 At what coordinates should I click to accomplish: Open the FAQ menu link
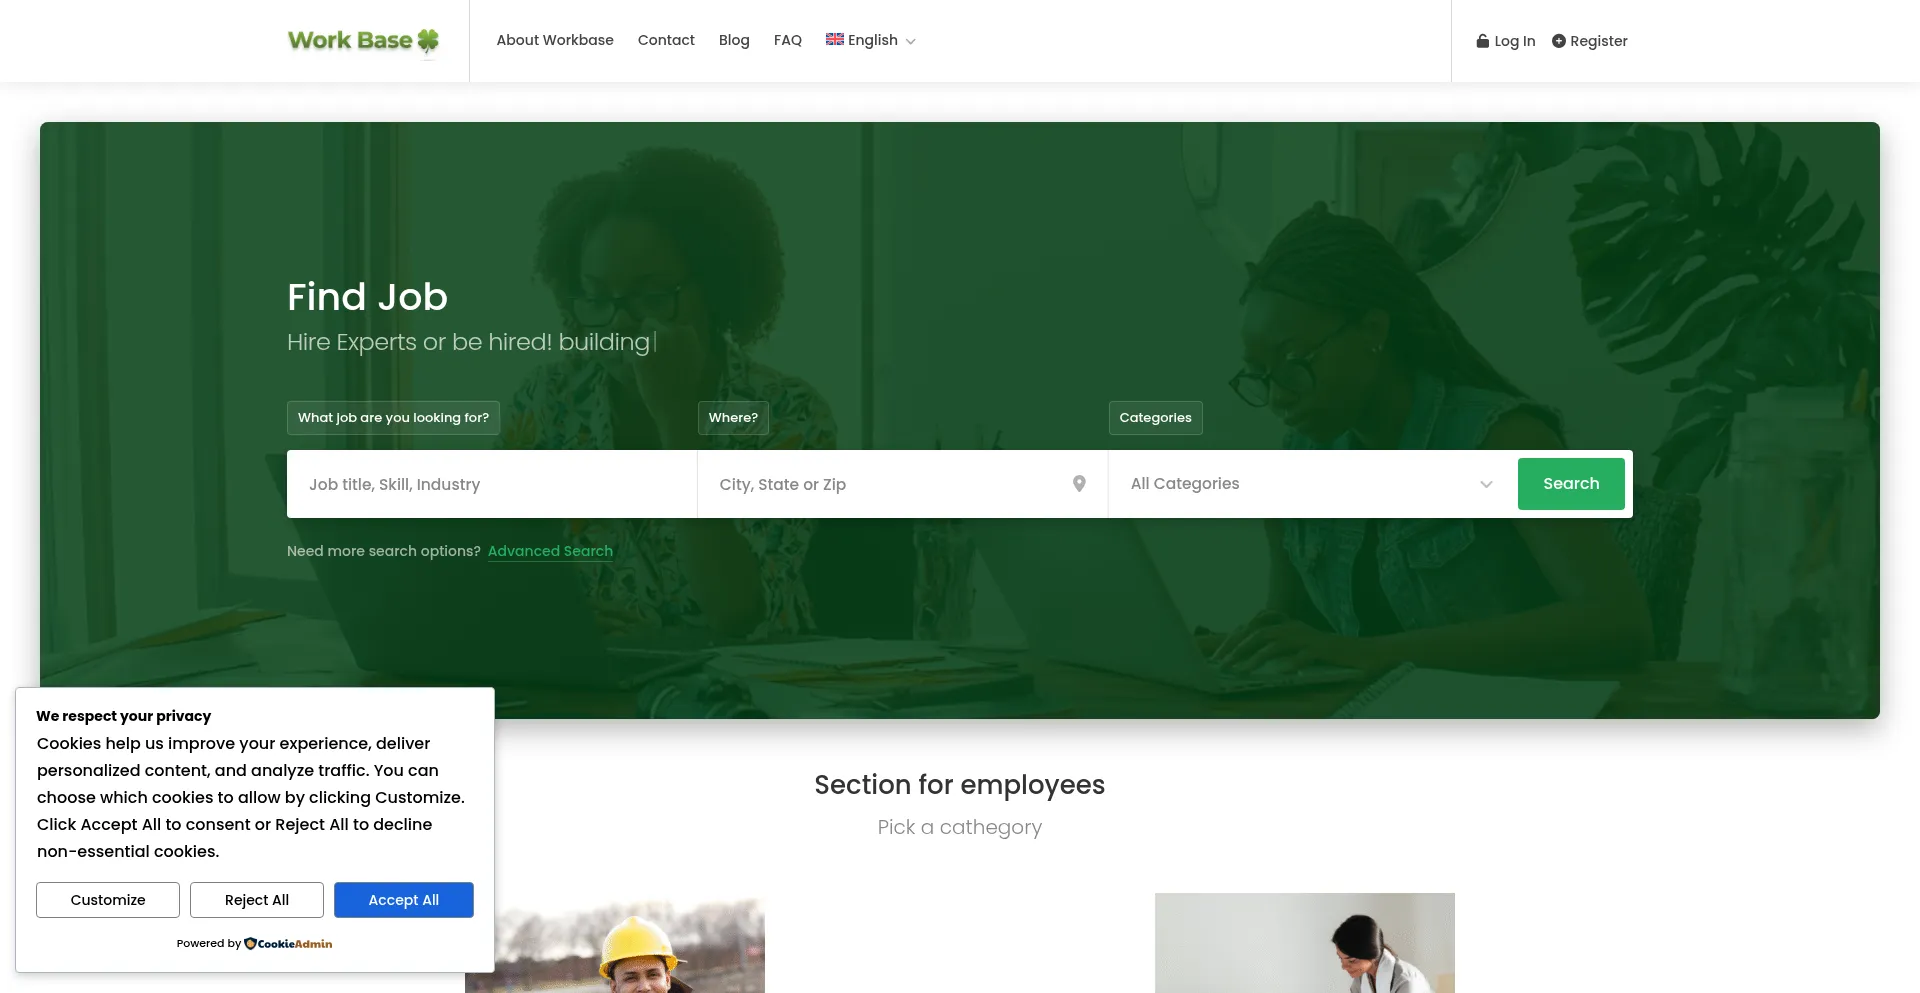tap(788, 40)
